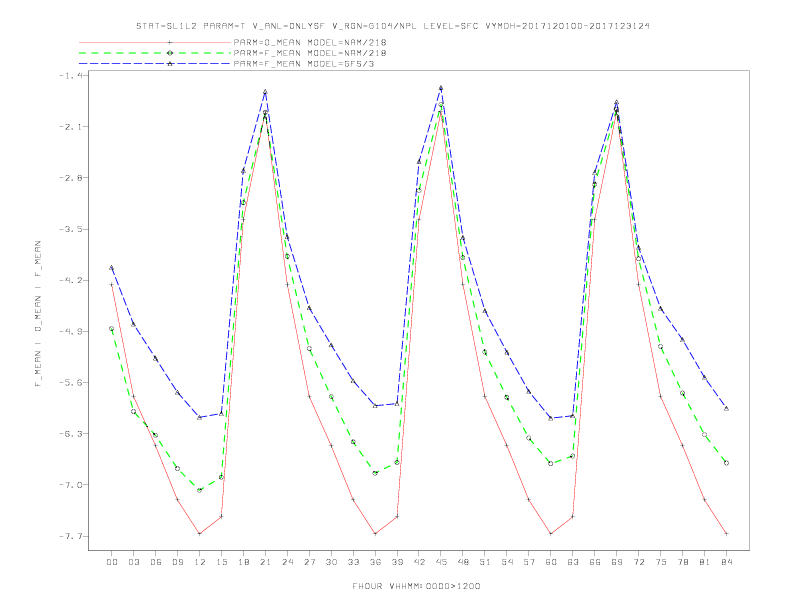Screen dimensions: 792x612
Task: Click forecast hour tick label 45
Action: click(441, 562)
